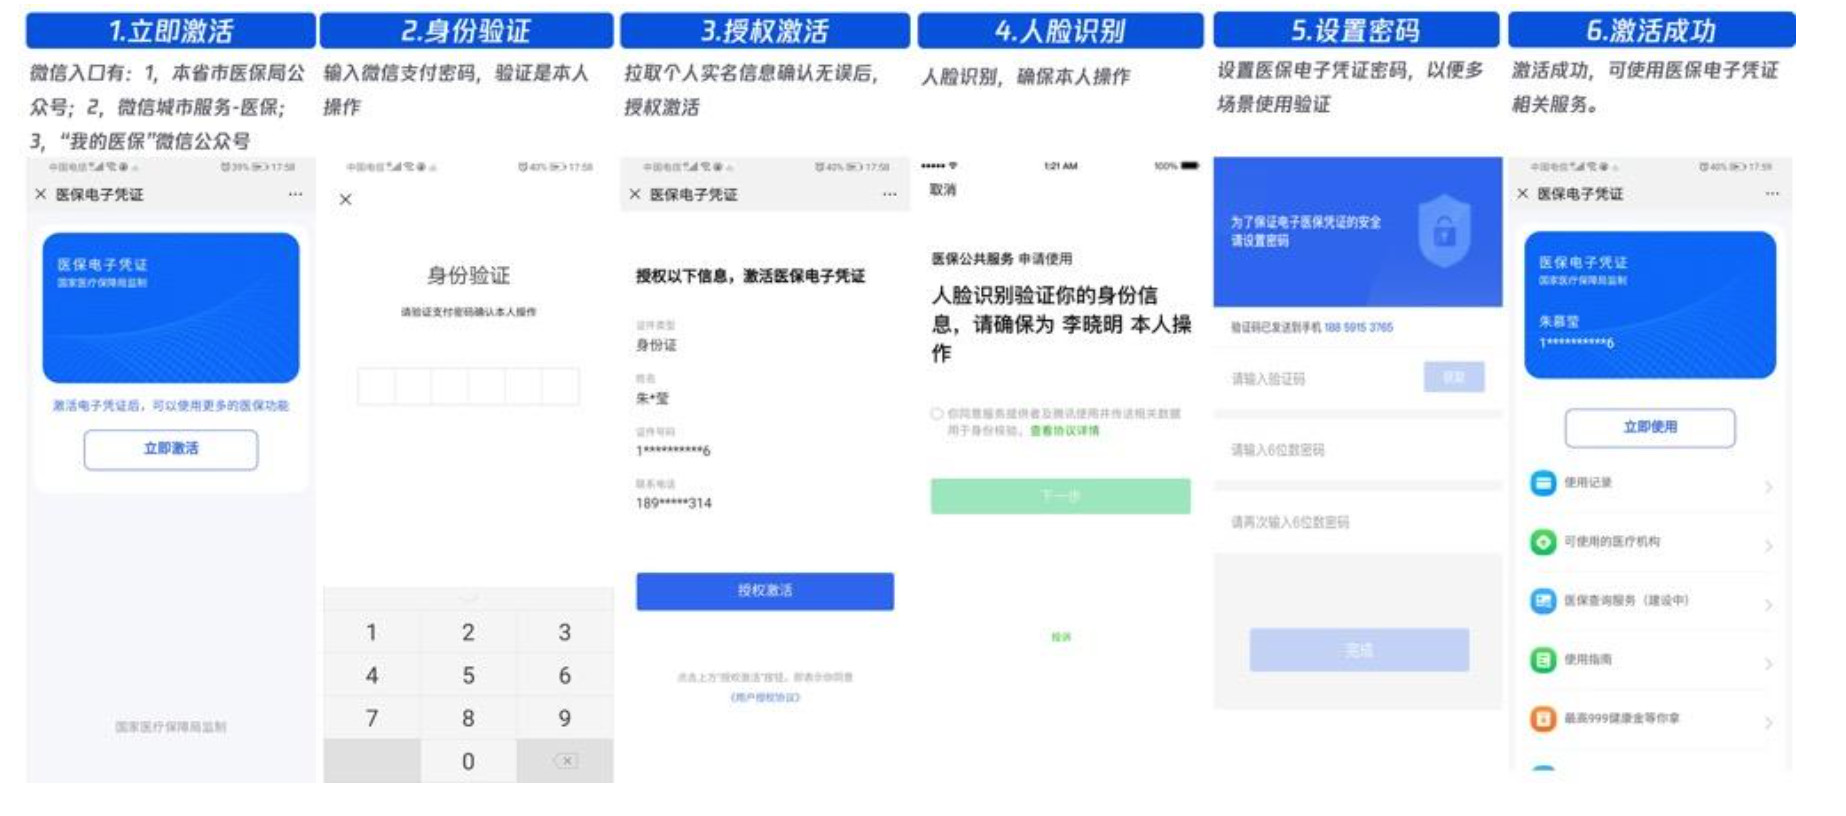The image size is (1846, 816).
Task: Click the 请输入6位数密码 field
Action: tap(1358, 450)
